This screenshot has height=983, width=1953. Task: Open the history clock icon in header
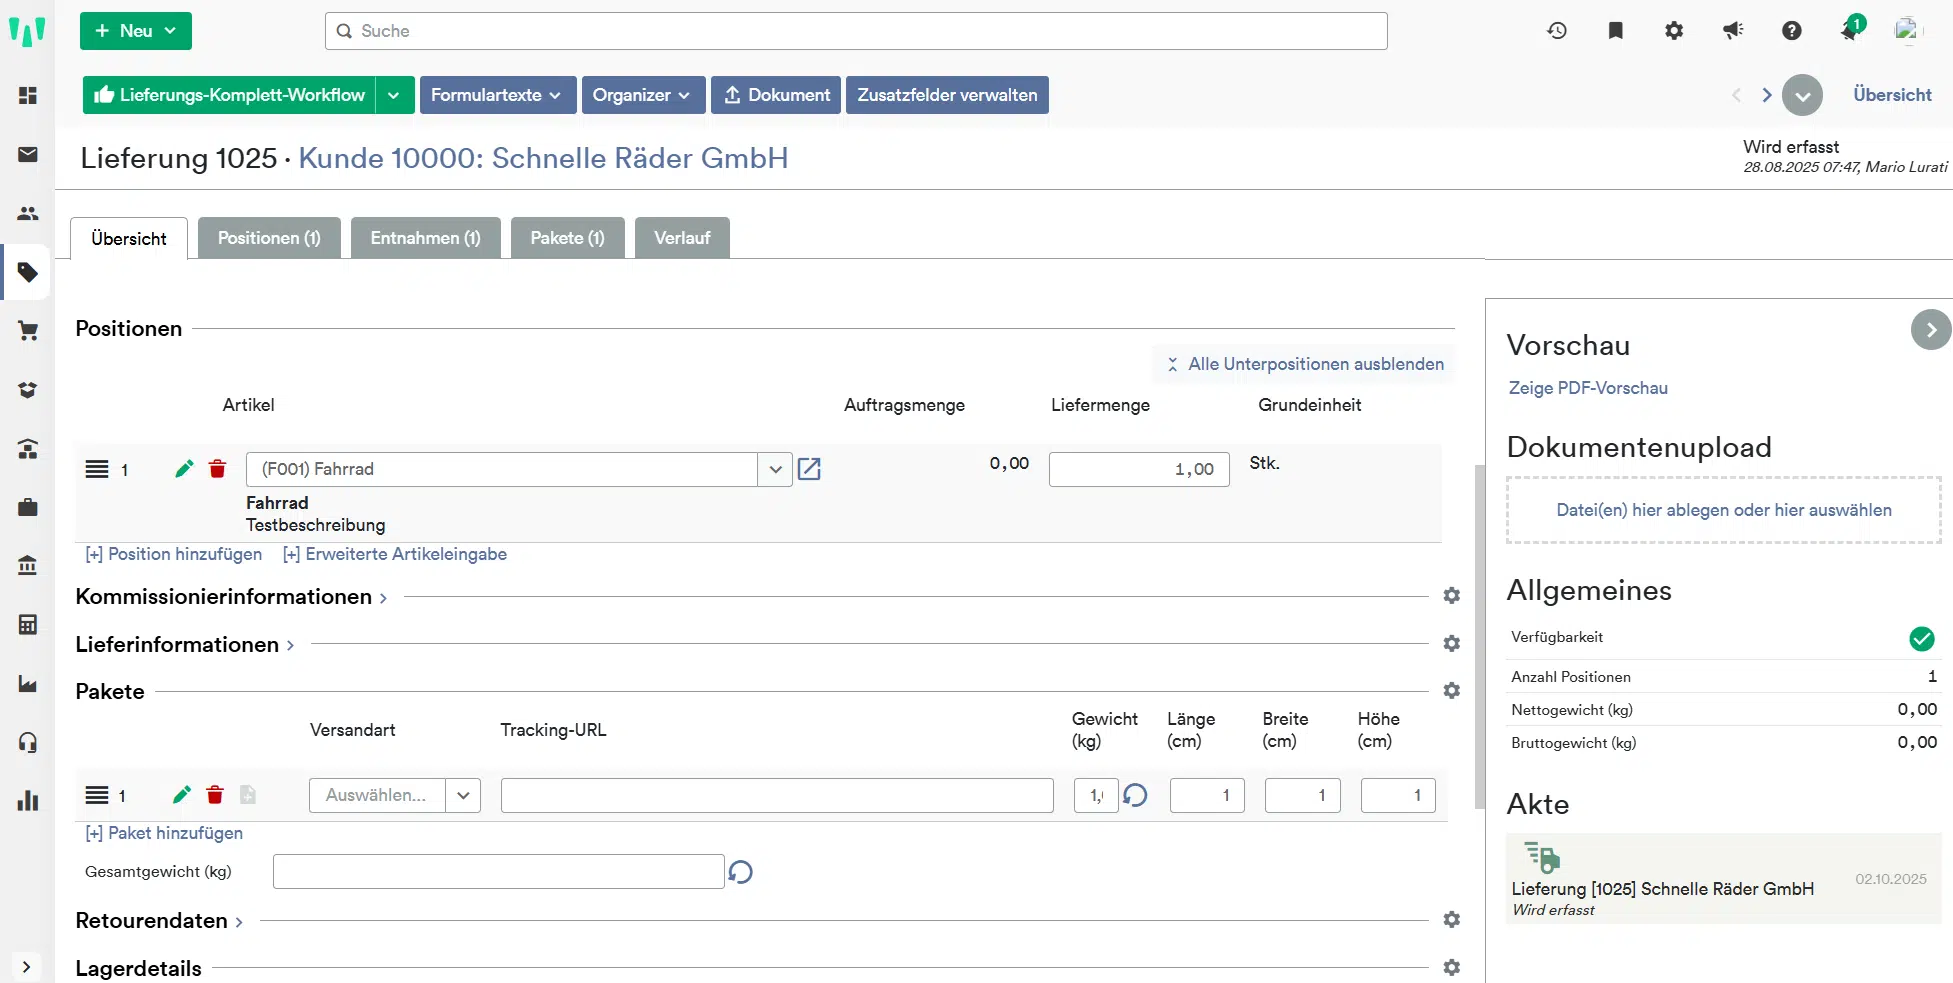coord(1557,31)
